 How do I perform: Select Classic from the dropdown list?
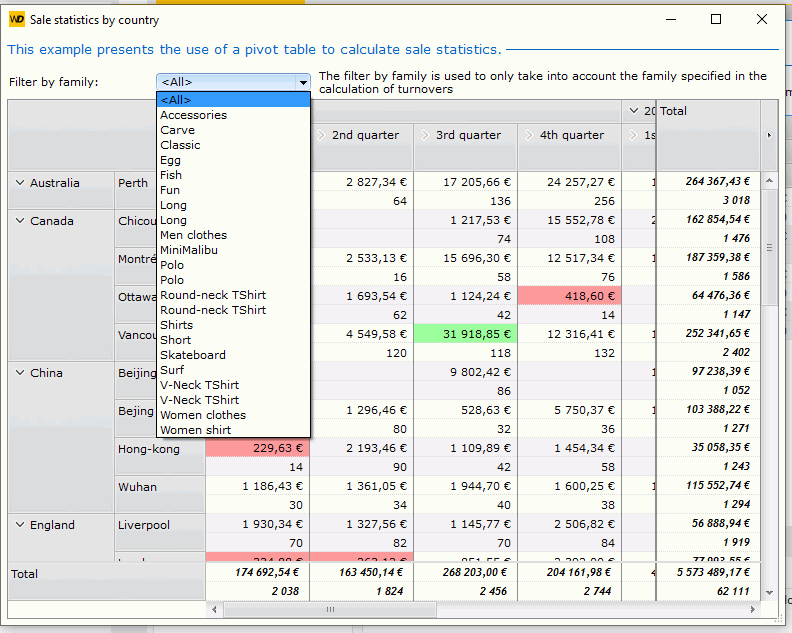coord(233,145)
